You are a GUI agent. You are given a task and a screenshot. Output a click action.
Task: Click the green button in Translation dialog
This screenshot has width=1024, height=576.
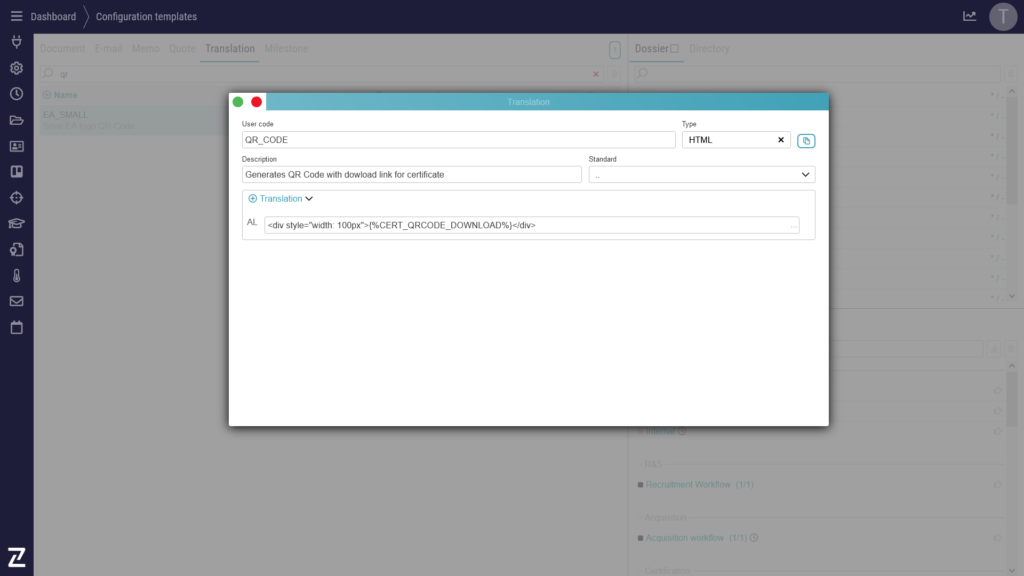(x=238, y=102)
